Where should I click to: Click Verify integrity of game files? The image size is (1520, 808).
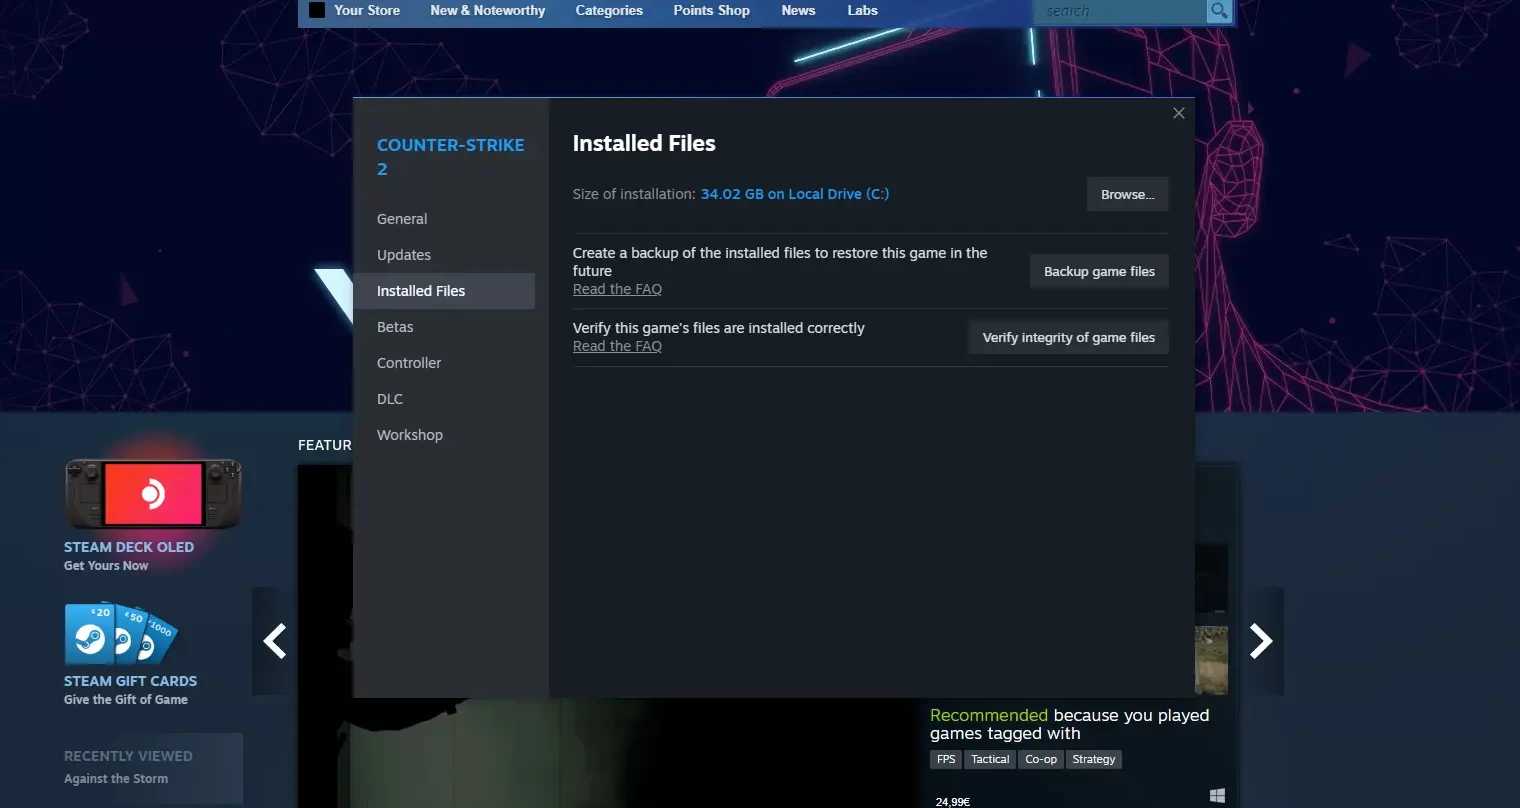pyautogui.click(x=1068, y=337)
